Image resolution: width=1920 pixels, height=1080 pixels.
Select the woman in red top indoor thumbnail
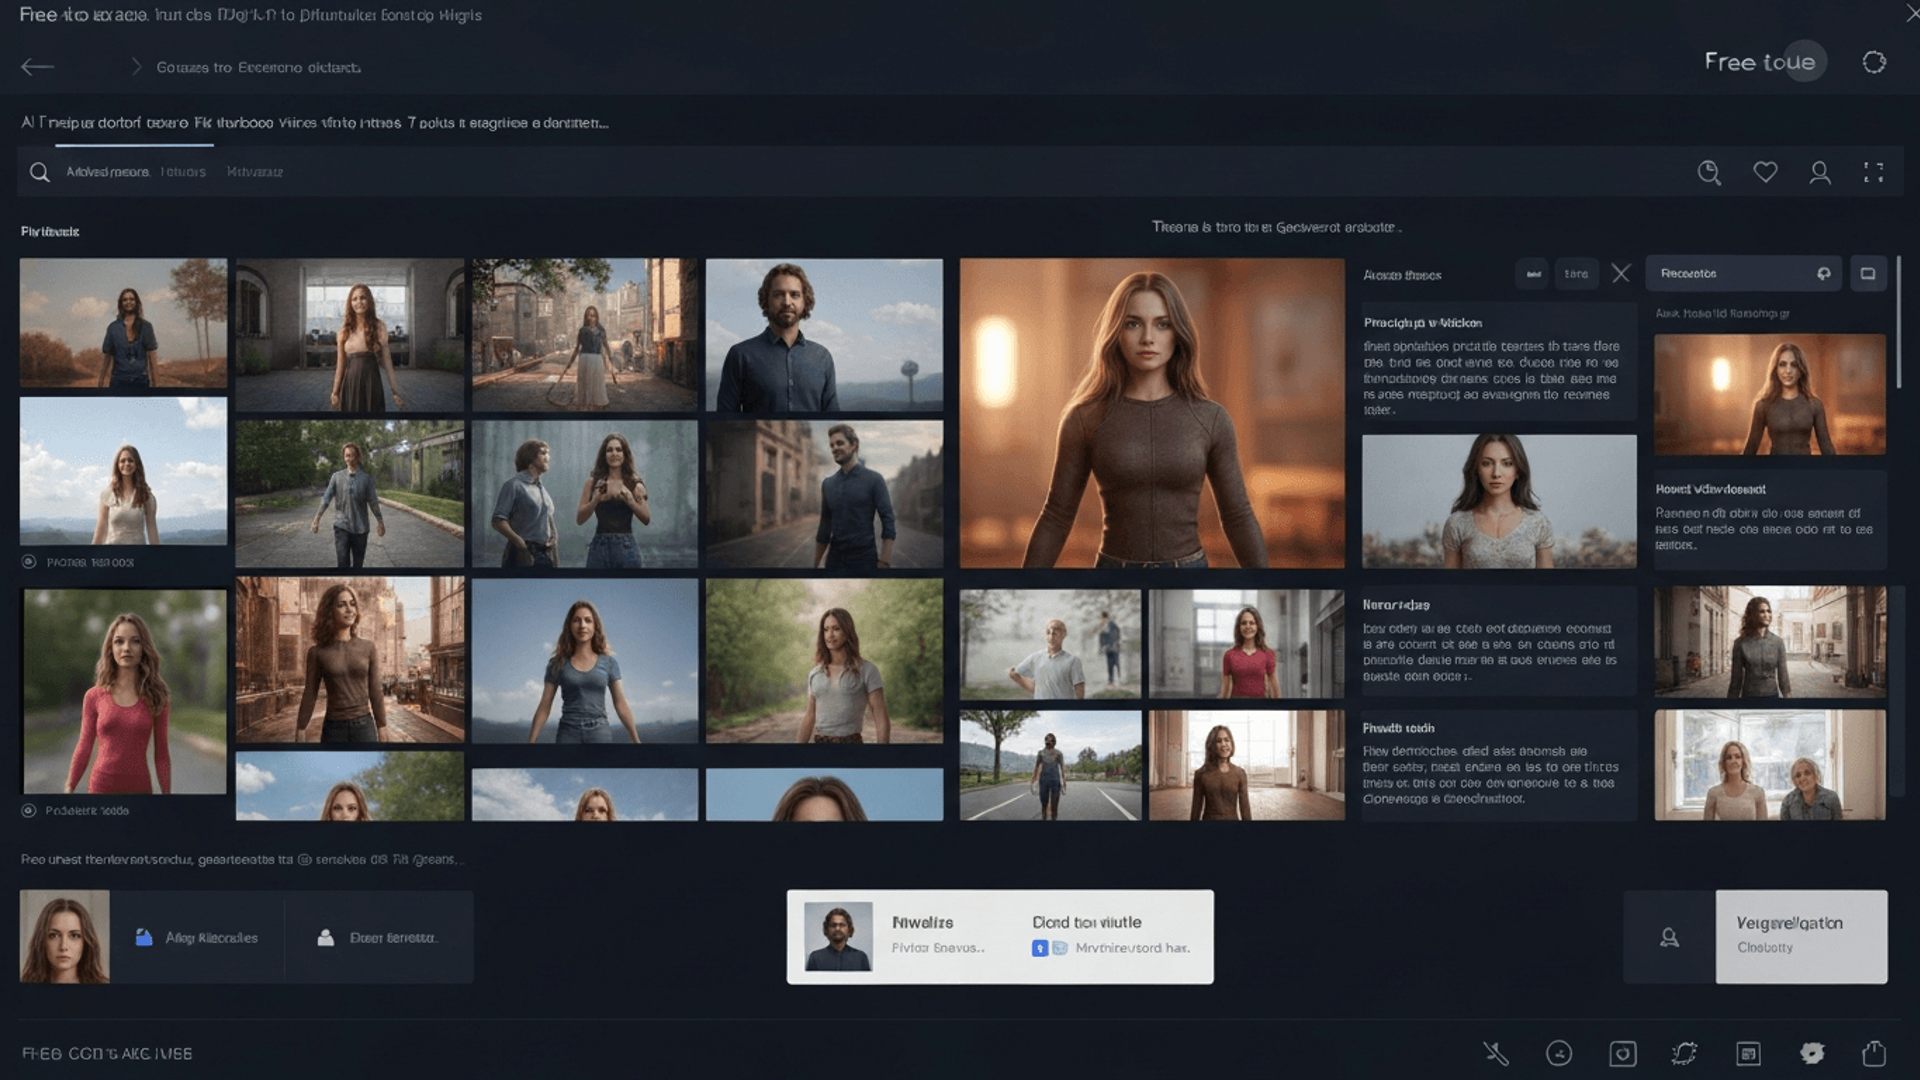pos(1246,643)
